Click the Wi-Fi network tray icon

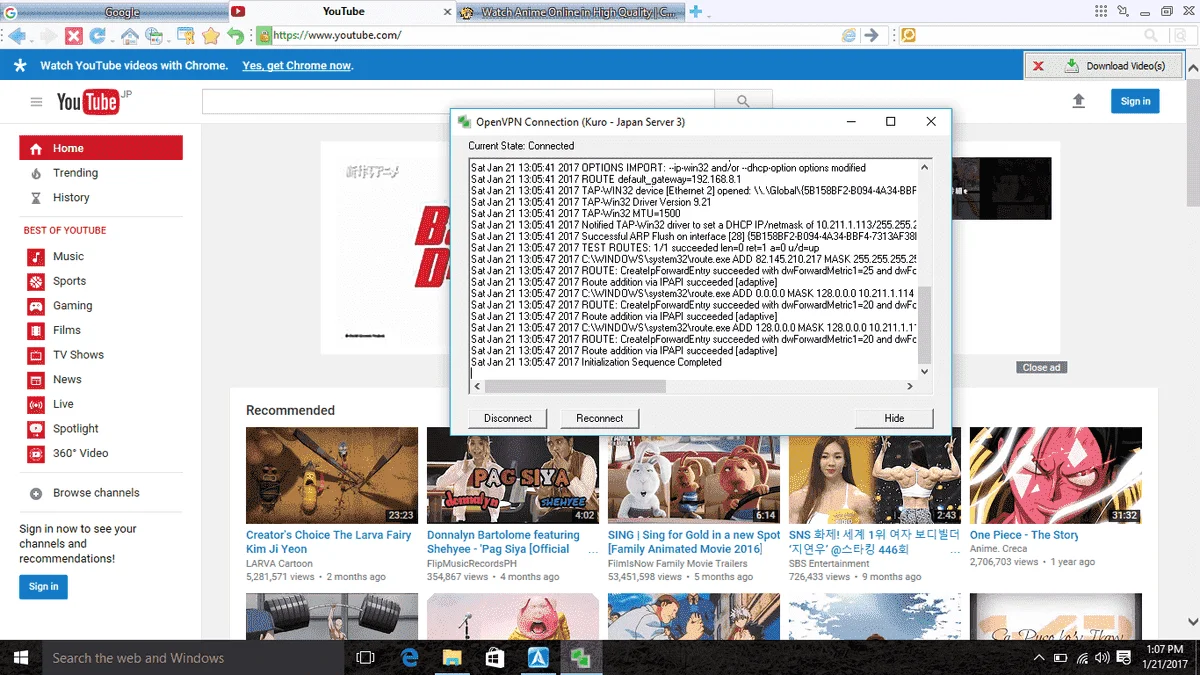click(x=1082, y=658)
